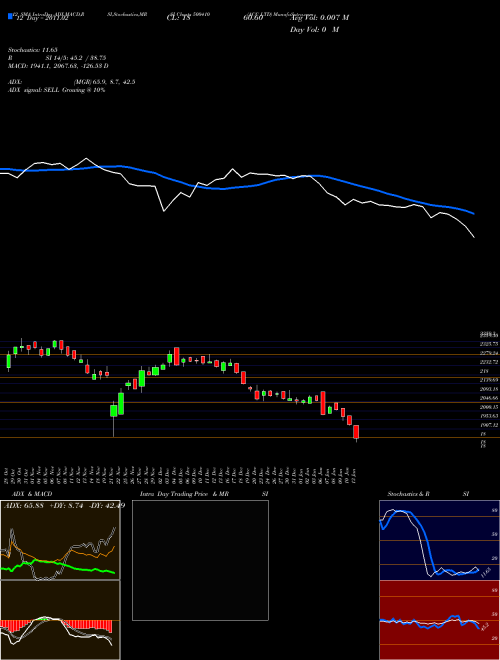Image resolution: width=500 pixels, height=660 pixels.
Task: Click the 'Stochastics: 11.63' indicator line
Action: tap(32, 50)
